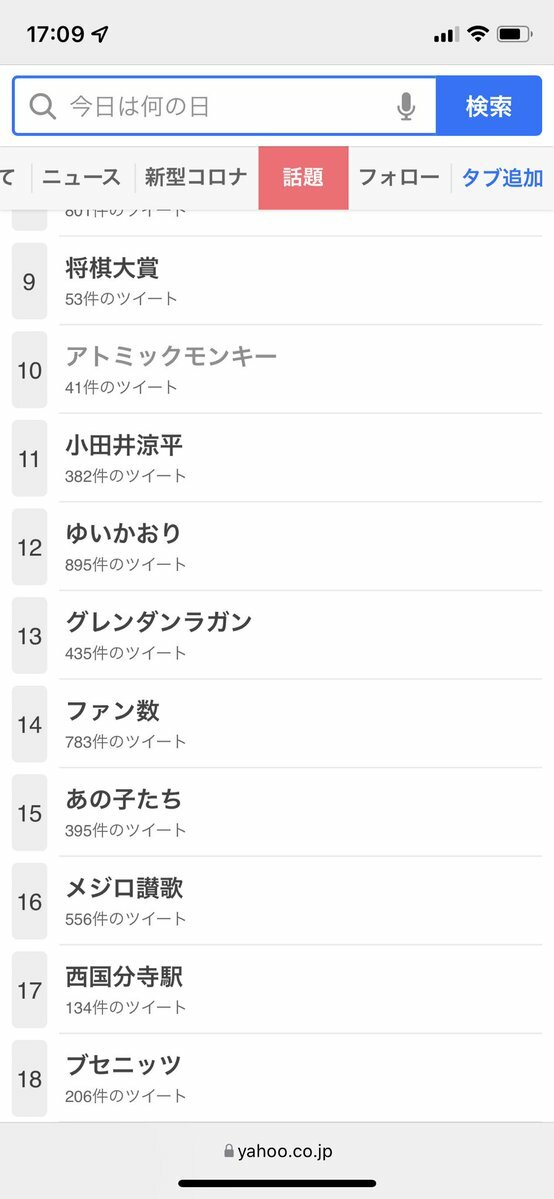The image size is (554, 1199).
Task: Tap the magnifying glass search icon
Action: [x=43, y=106]
